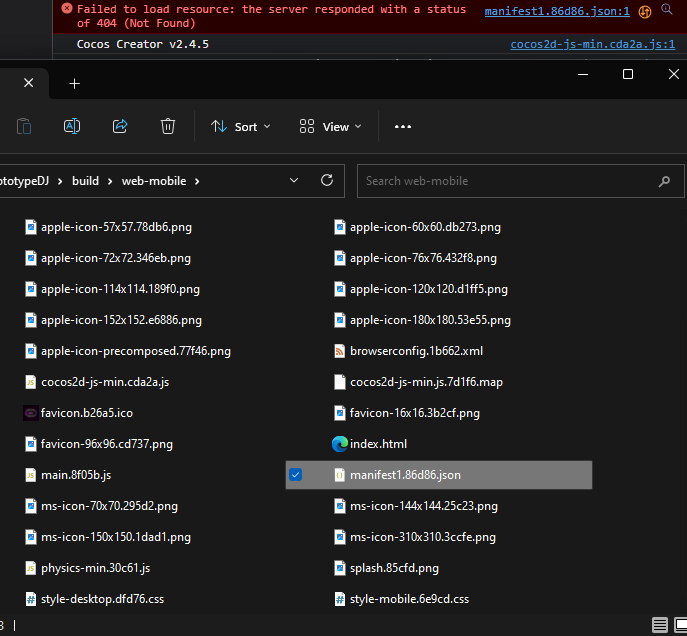Click the Share icon in toolbar
687x636 pixels.
(120, 126)
